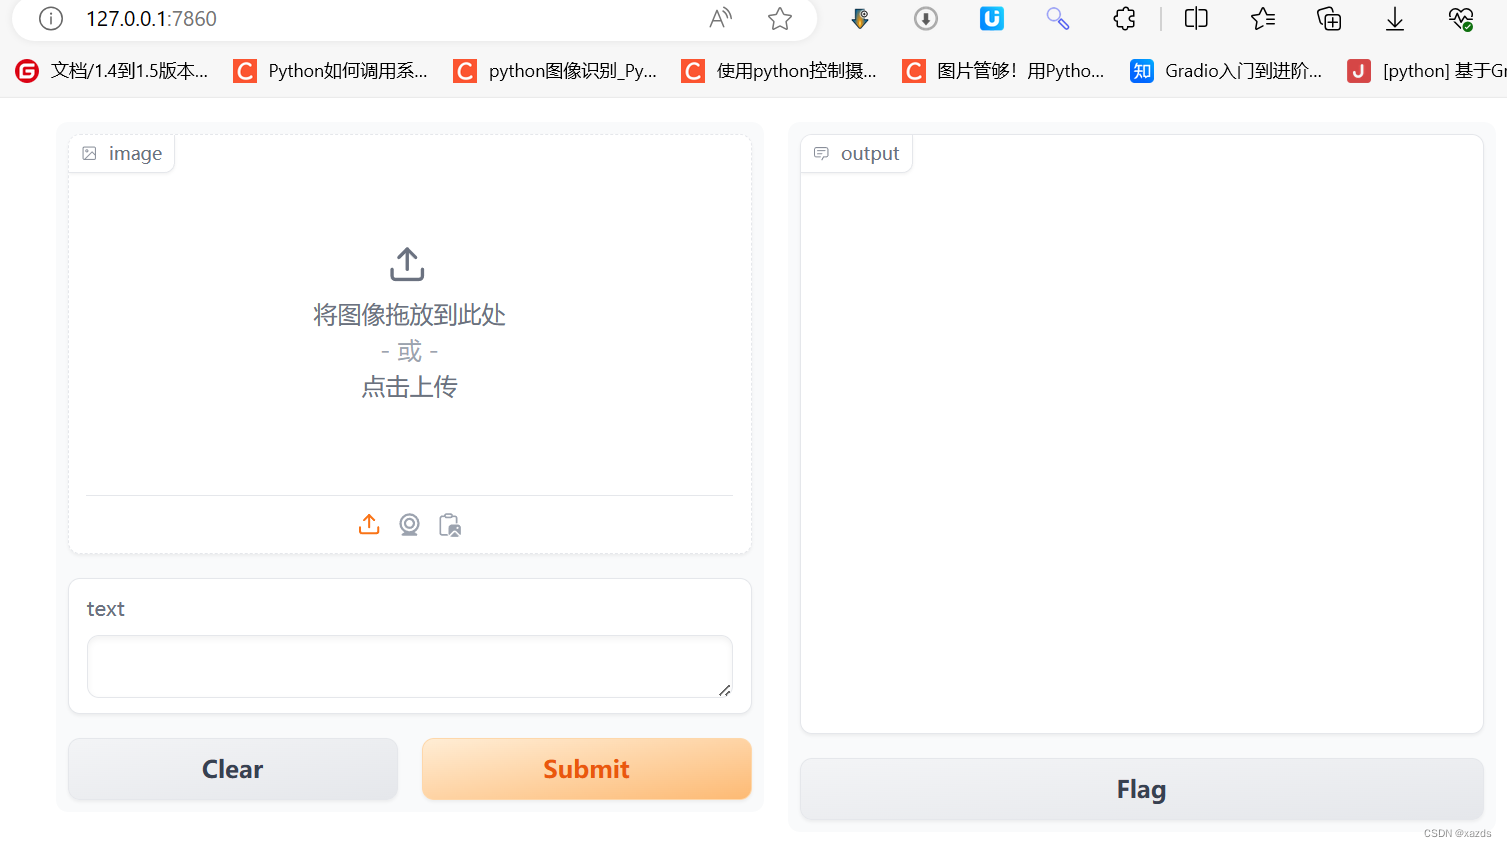Viewport: 1507px width, 847px height.
Task: Click the speech-bubble icon on the output panel
Action: pos(821,152)
